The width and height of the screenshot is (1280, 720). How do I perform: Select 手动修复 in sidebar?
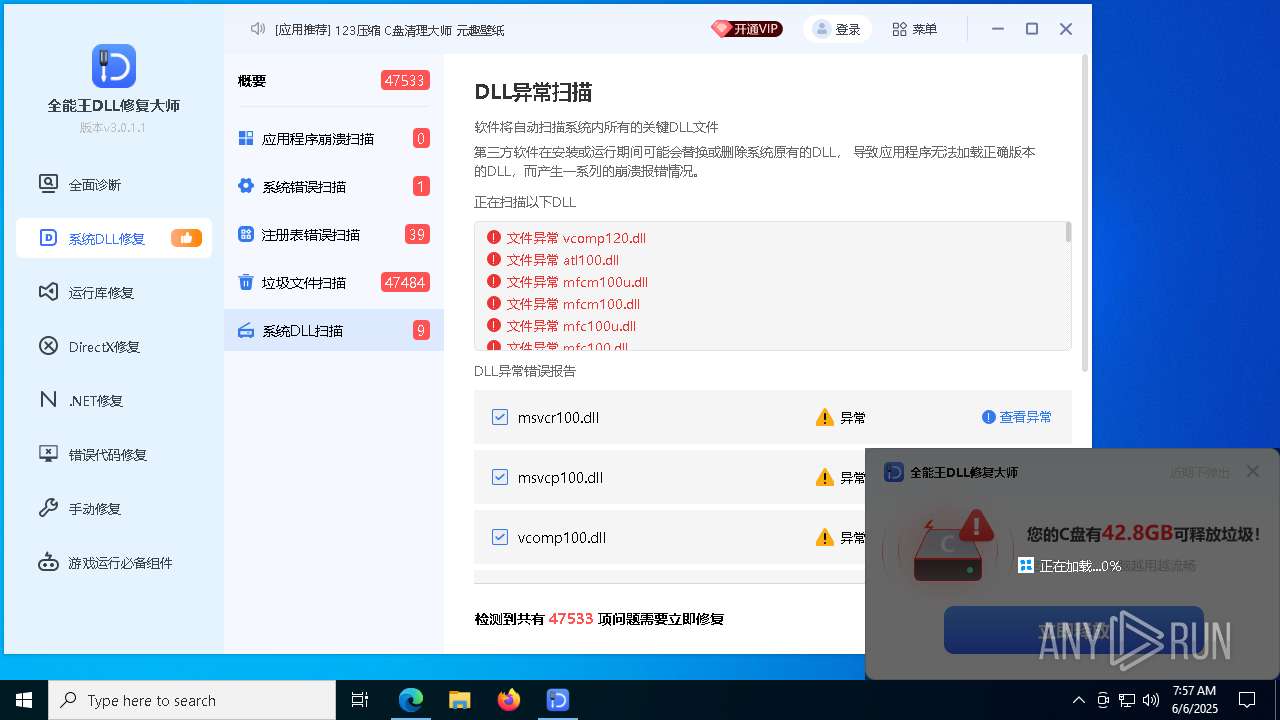[114, 509]
